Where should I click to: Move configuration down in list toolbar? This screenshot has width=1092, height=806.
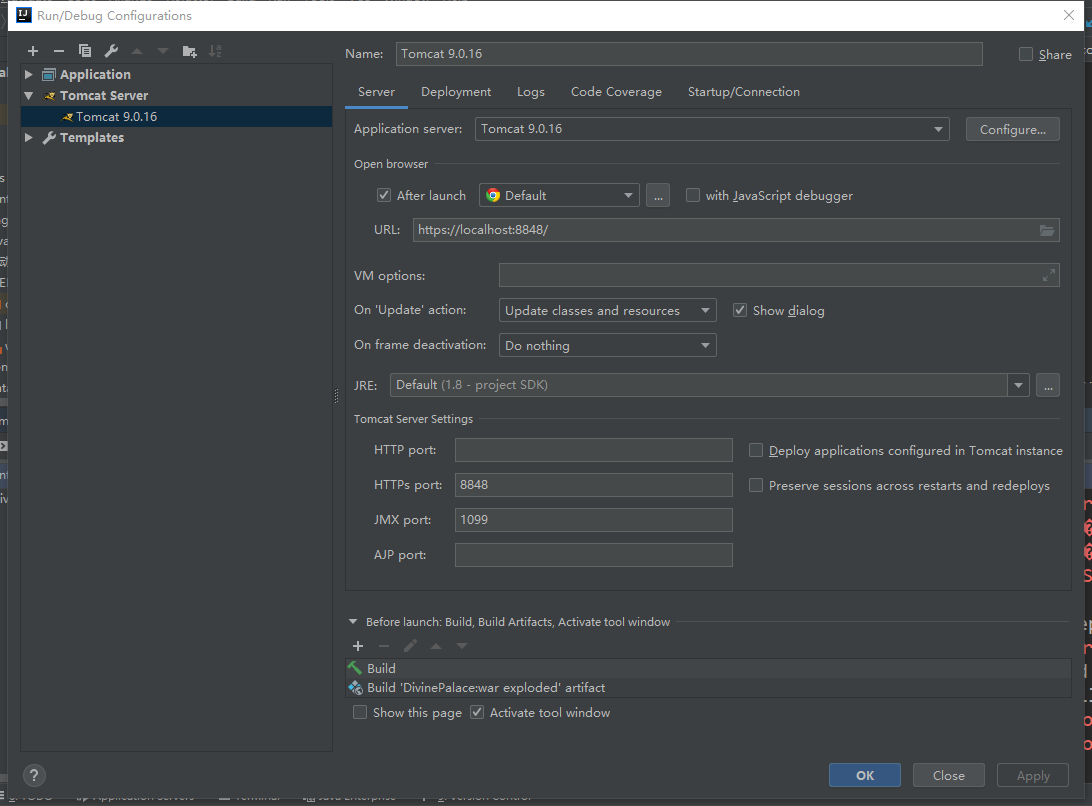coord(163,51)
